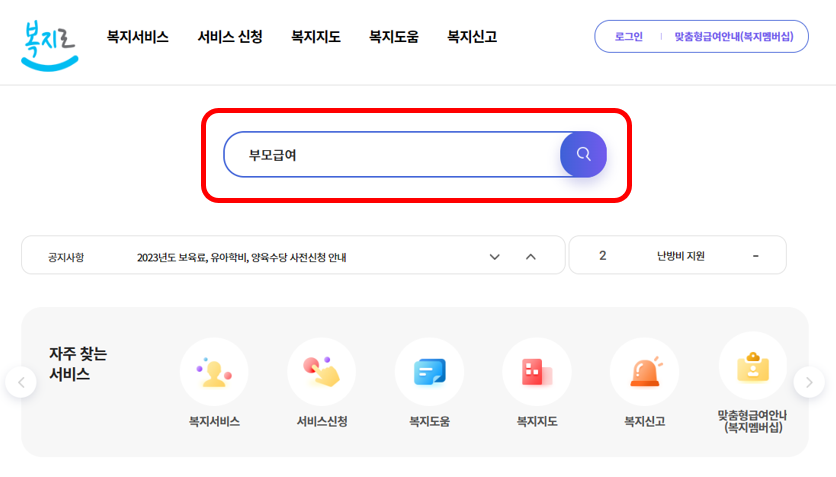This screenshot has width=836, height=477.
Task: Open the 서비스신청 hand icon
Action: click(321, 372)
